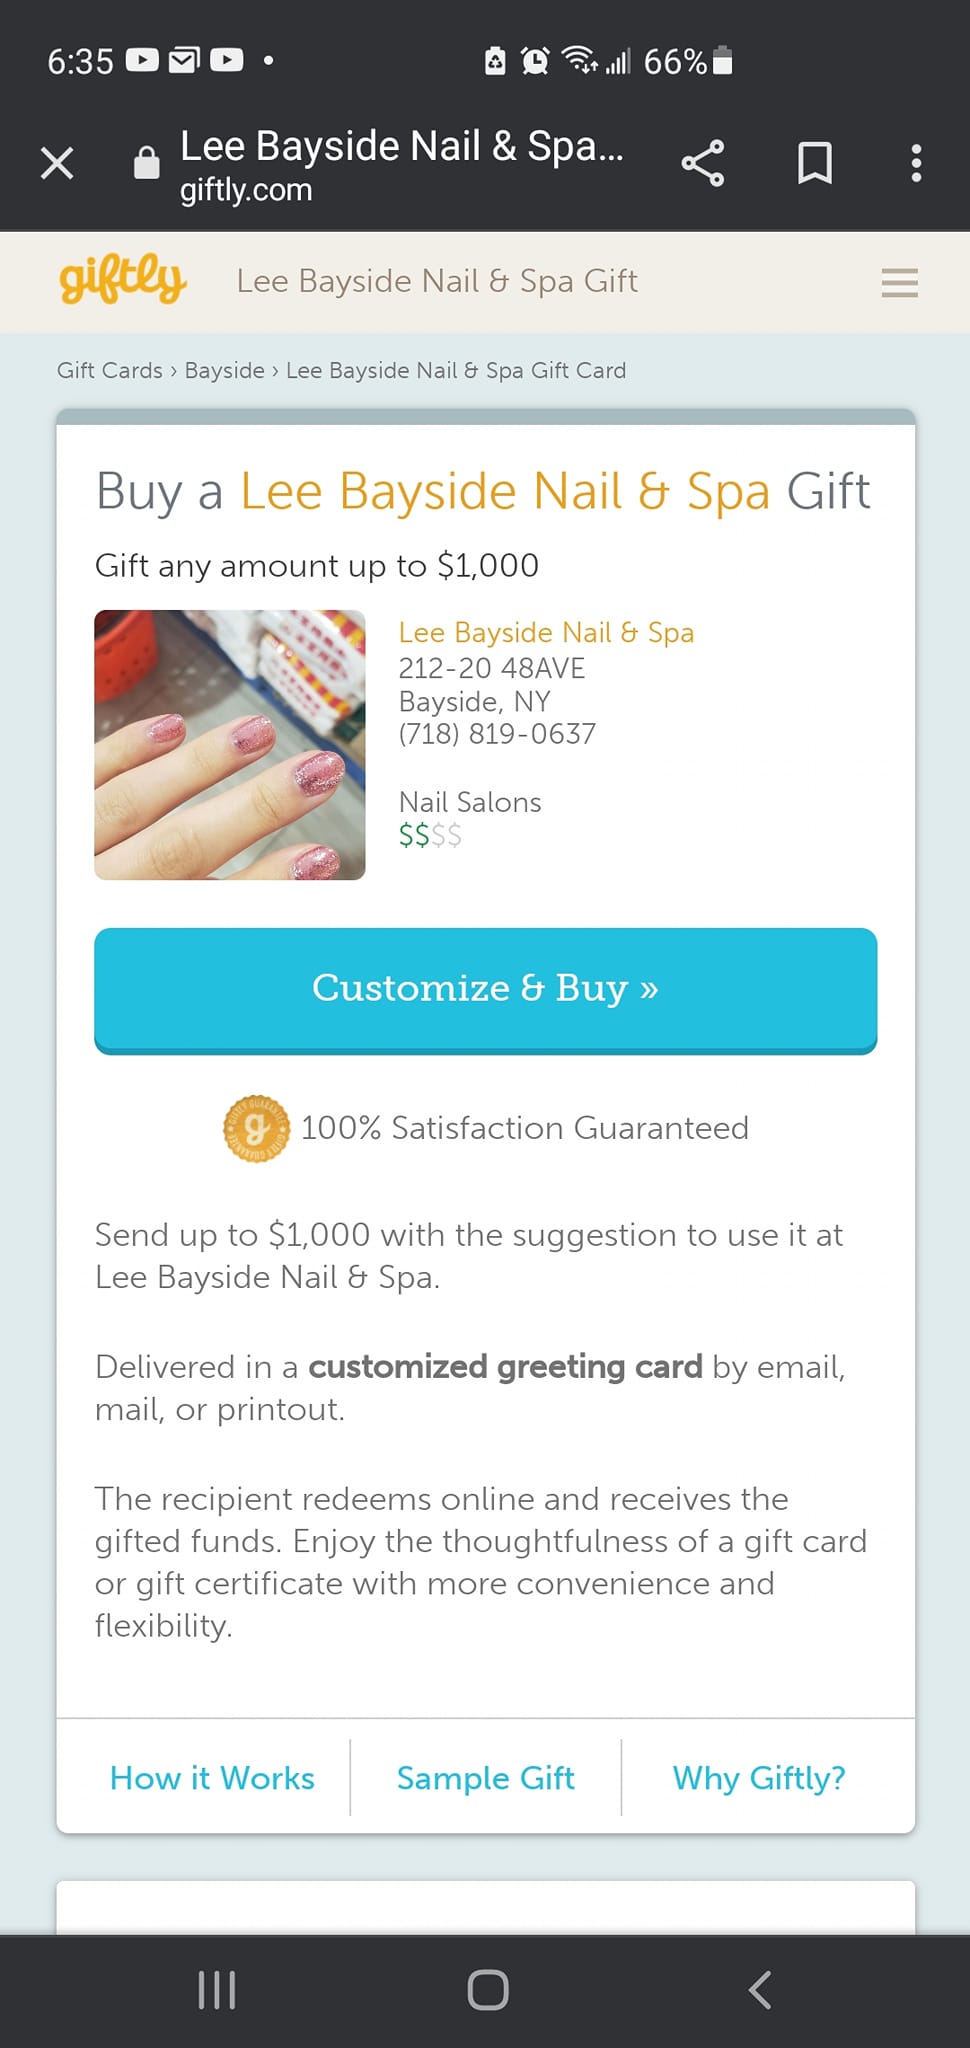
Task: Open the Gift Cards breadcrumb link
Action: (x=110, y=370)
